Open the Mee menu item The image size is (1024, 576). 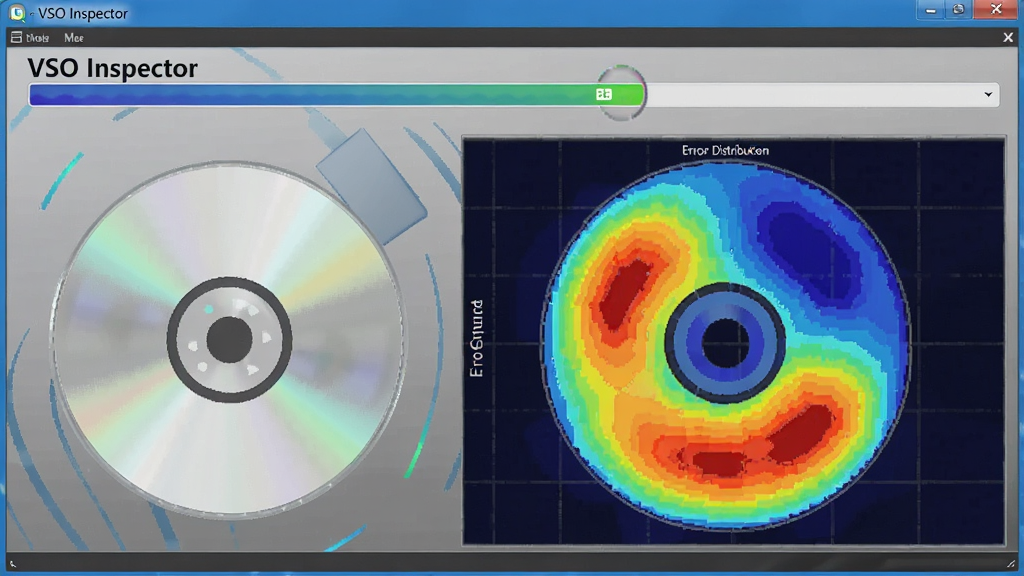tap(73, 38)
